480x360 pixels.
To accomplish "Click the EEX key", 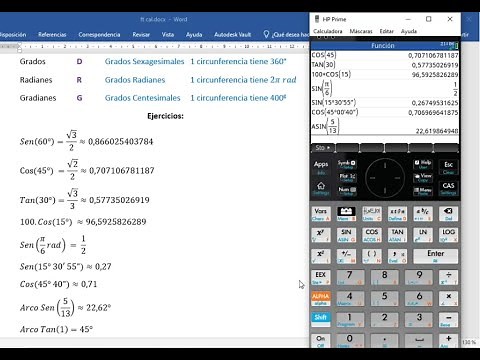I will (321, 277).
